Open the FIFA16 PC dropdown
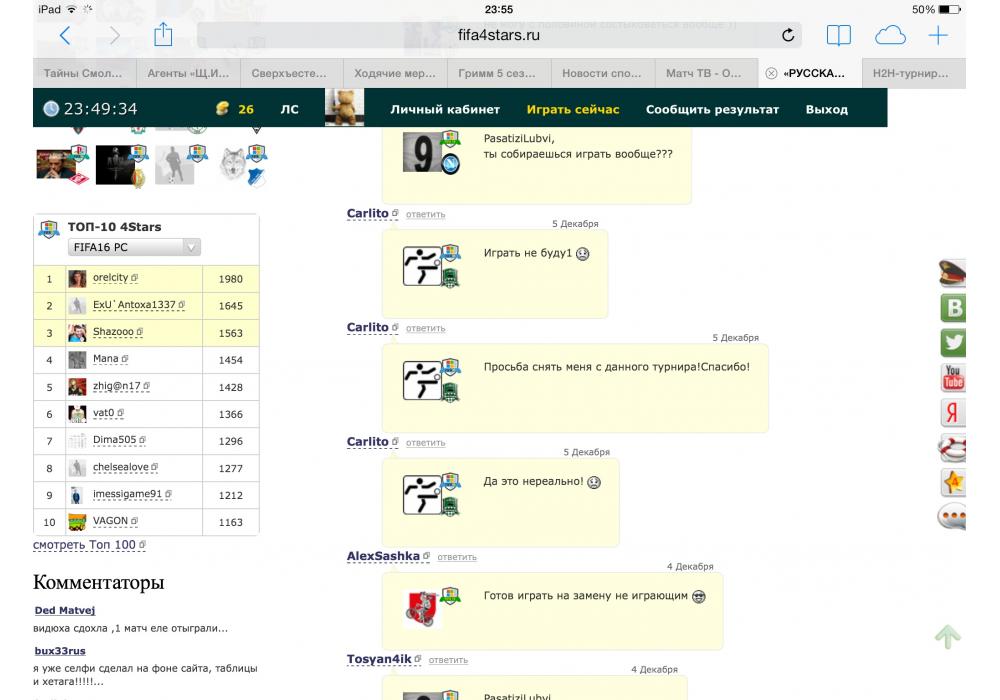The image size is (1000, 700). click(x=135, y=247)
